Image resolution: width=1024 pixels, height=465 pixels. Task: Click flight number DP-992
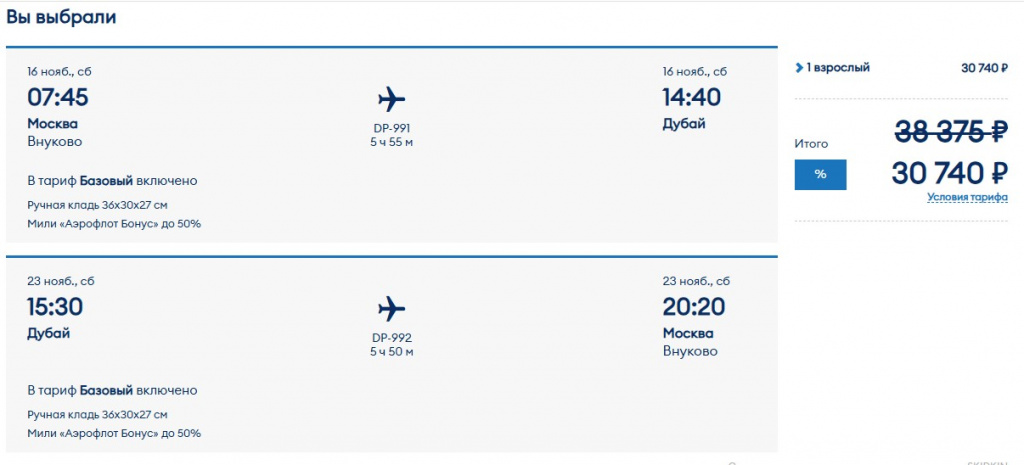pyautogui.click(x=391, y=338)
